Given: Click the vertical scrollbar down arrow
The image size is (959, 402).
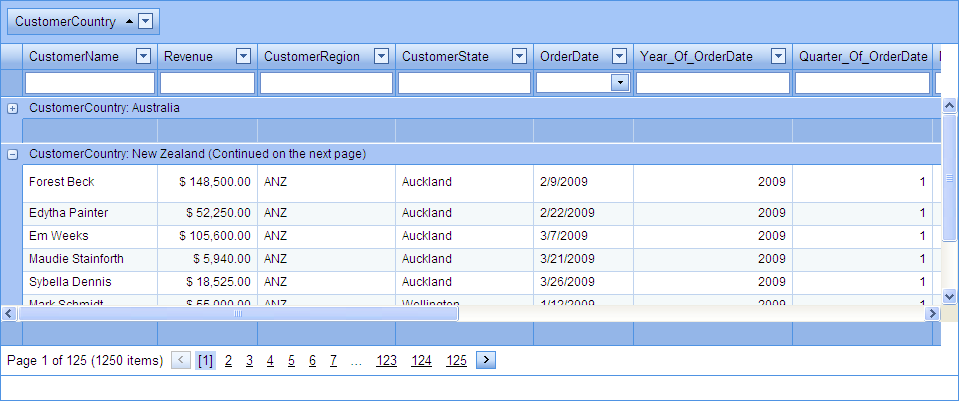Looking at the screenshot, I should click(949, 296).
